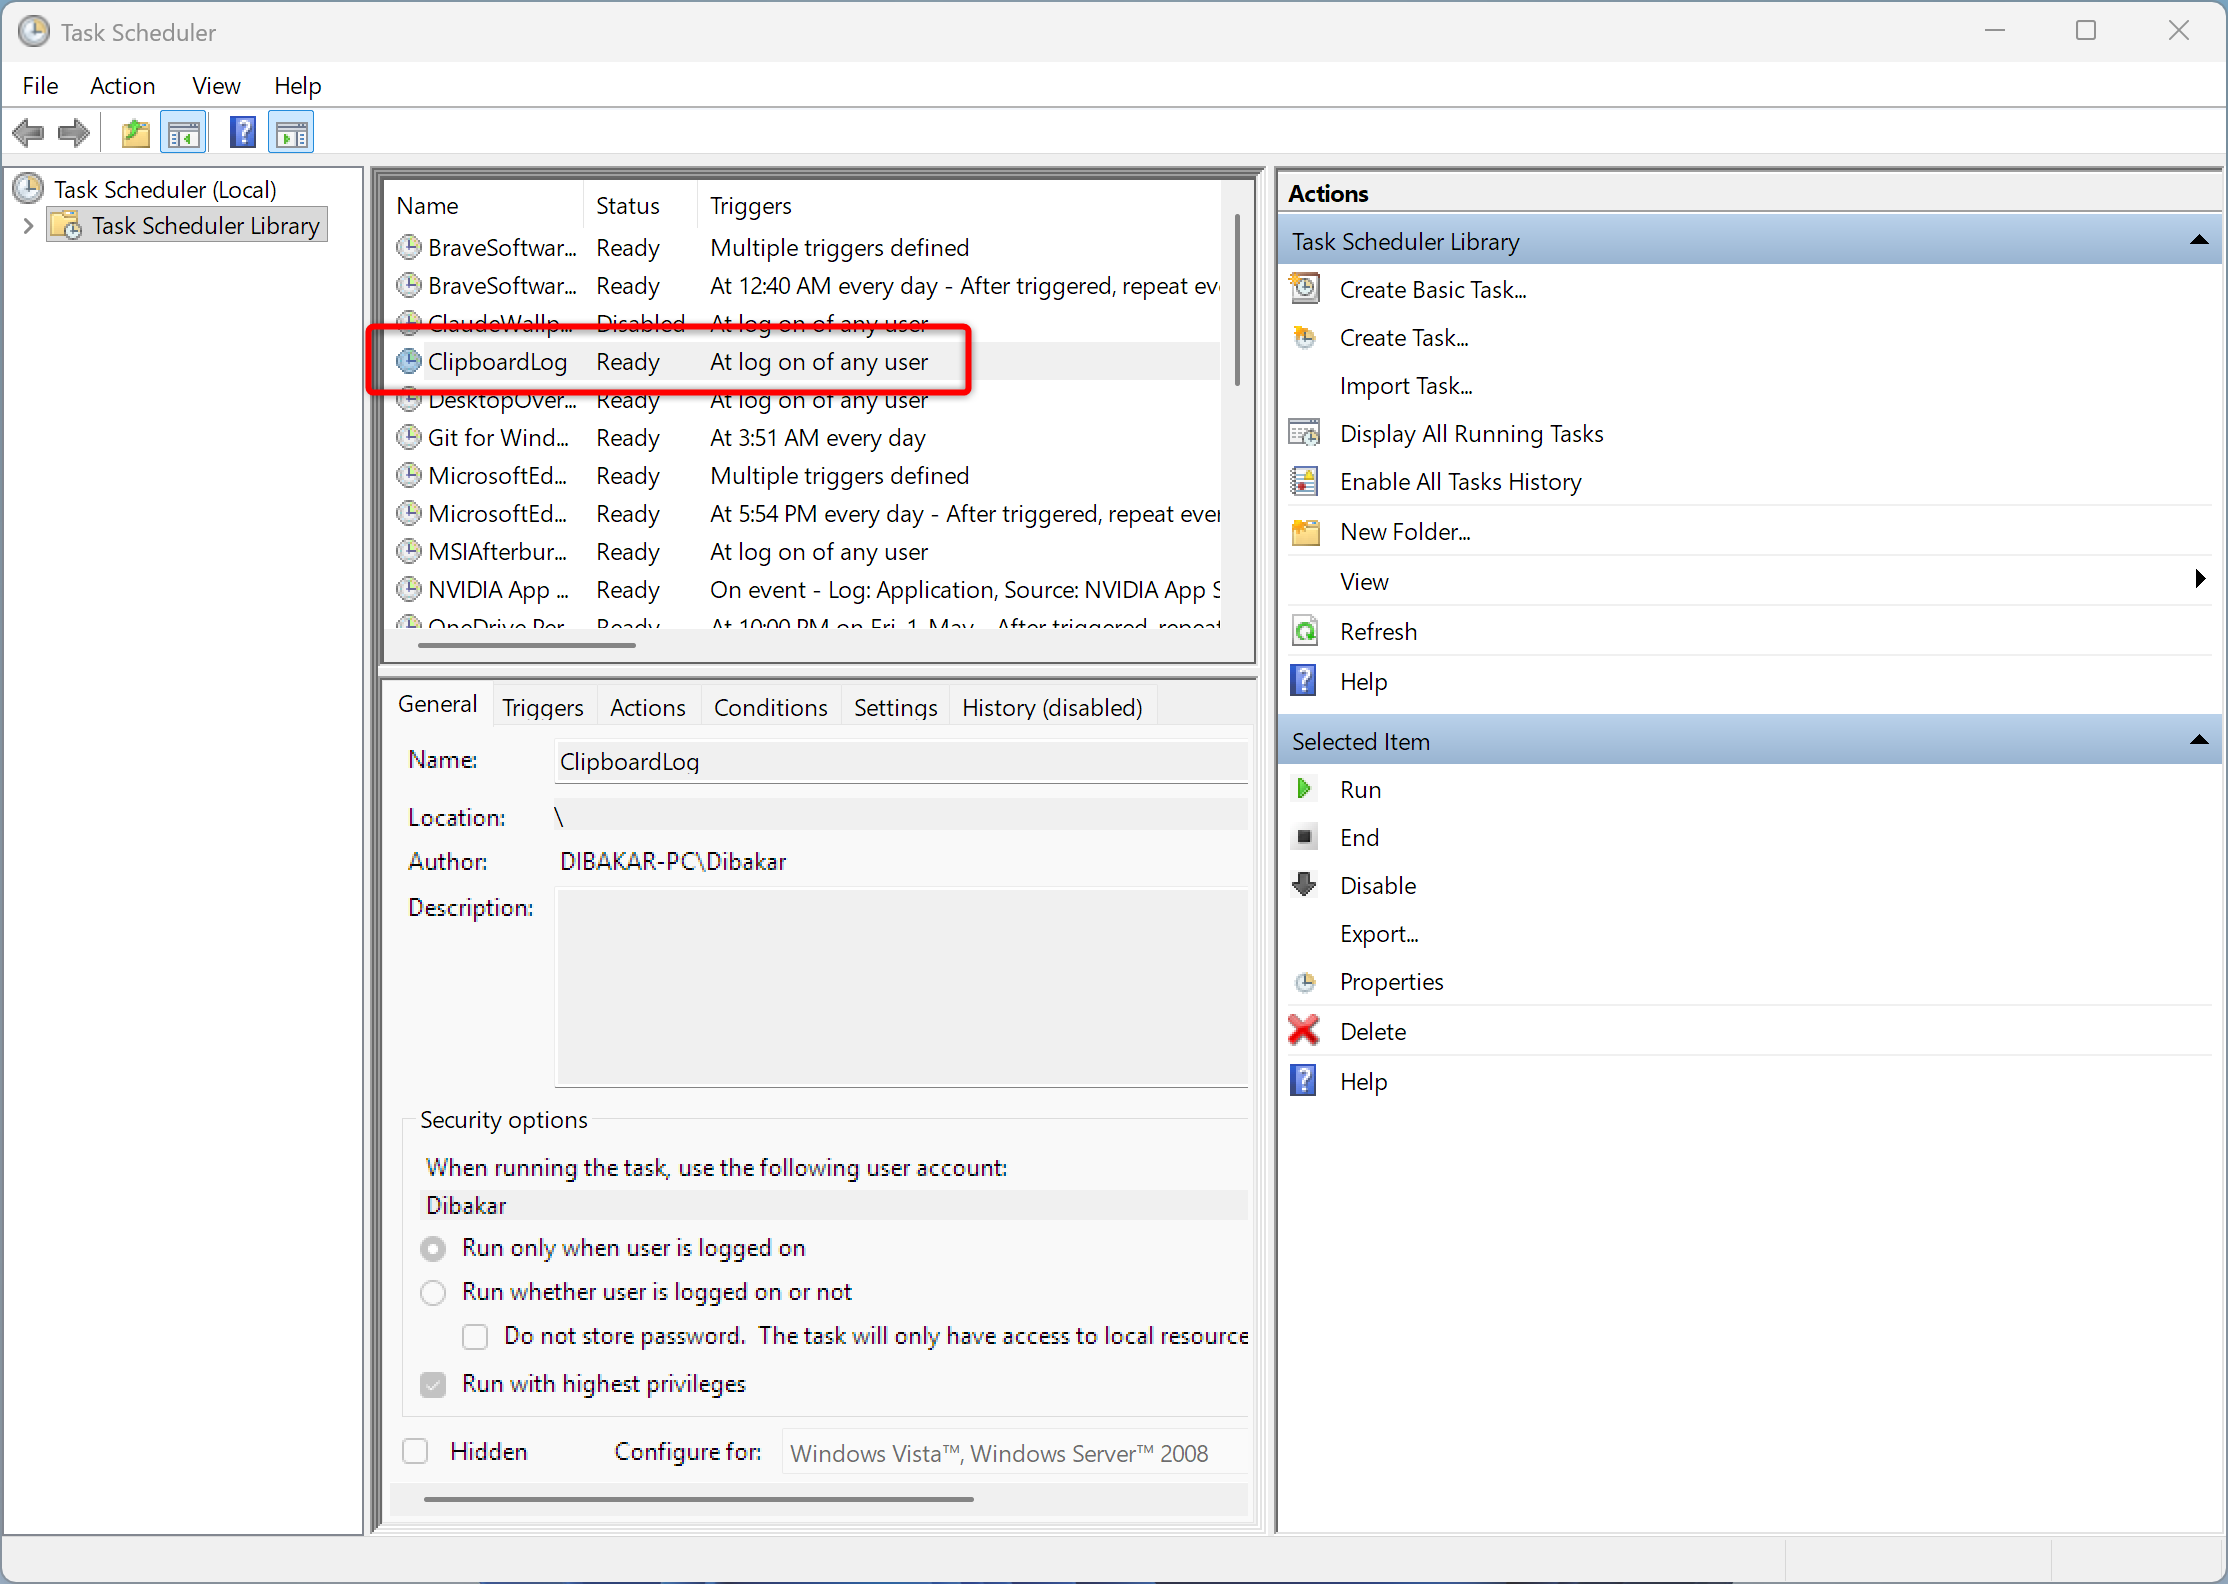Toggle the Hidden checkbox

pos(415,1451)
